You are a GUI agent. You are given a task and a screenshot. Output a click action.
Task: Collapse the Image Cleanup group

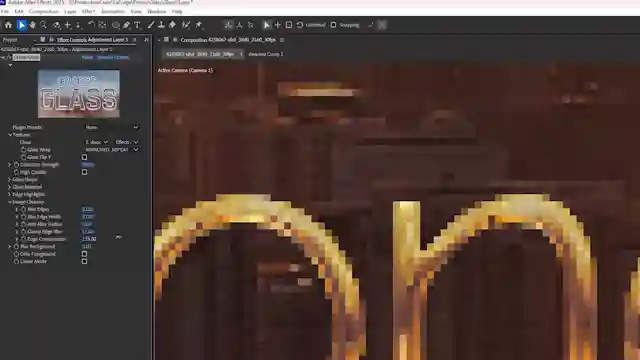click(10, 202)
